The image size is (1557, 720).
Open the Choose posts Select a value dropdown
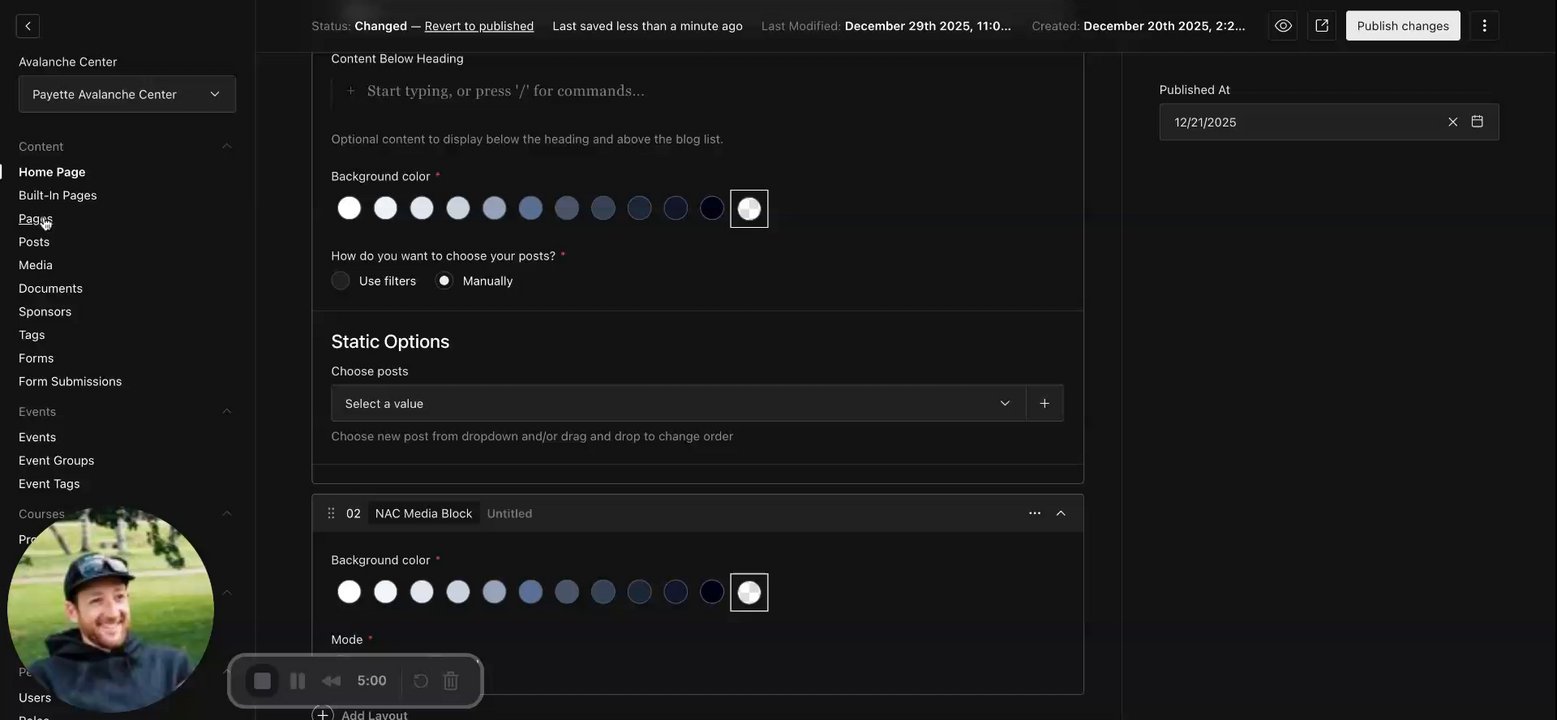[678, 403]
